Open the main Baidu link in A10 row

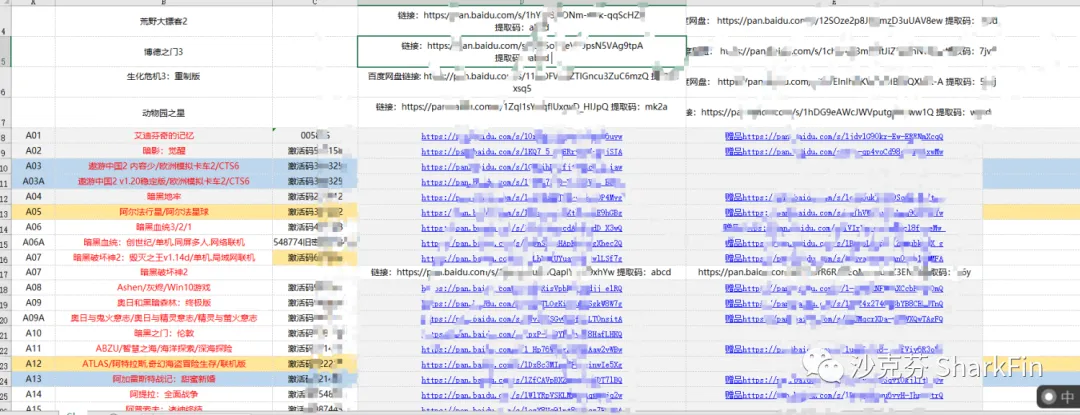coord(523,334)
